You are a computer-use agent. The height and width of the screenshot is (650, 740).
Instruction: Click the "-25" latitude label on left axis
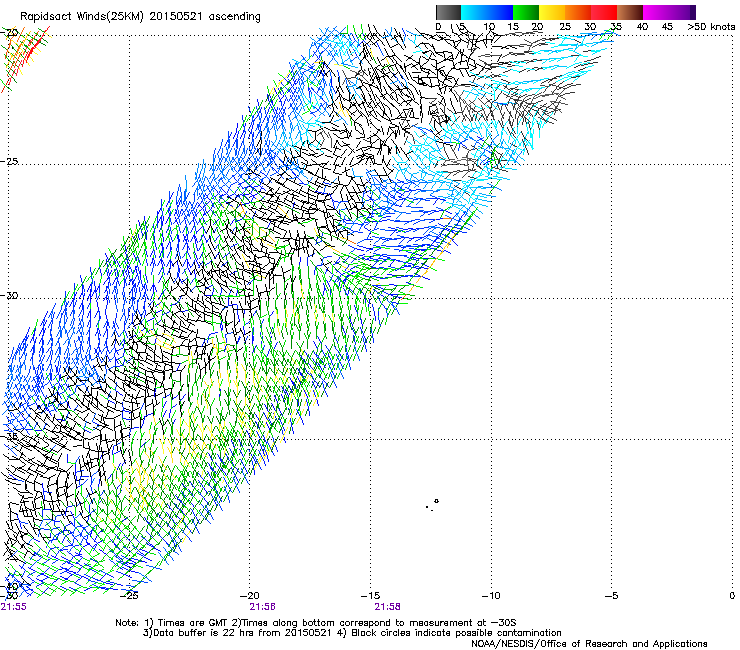[9, 161]
